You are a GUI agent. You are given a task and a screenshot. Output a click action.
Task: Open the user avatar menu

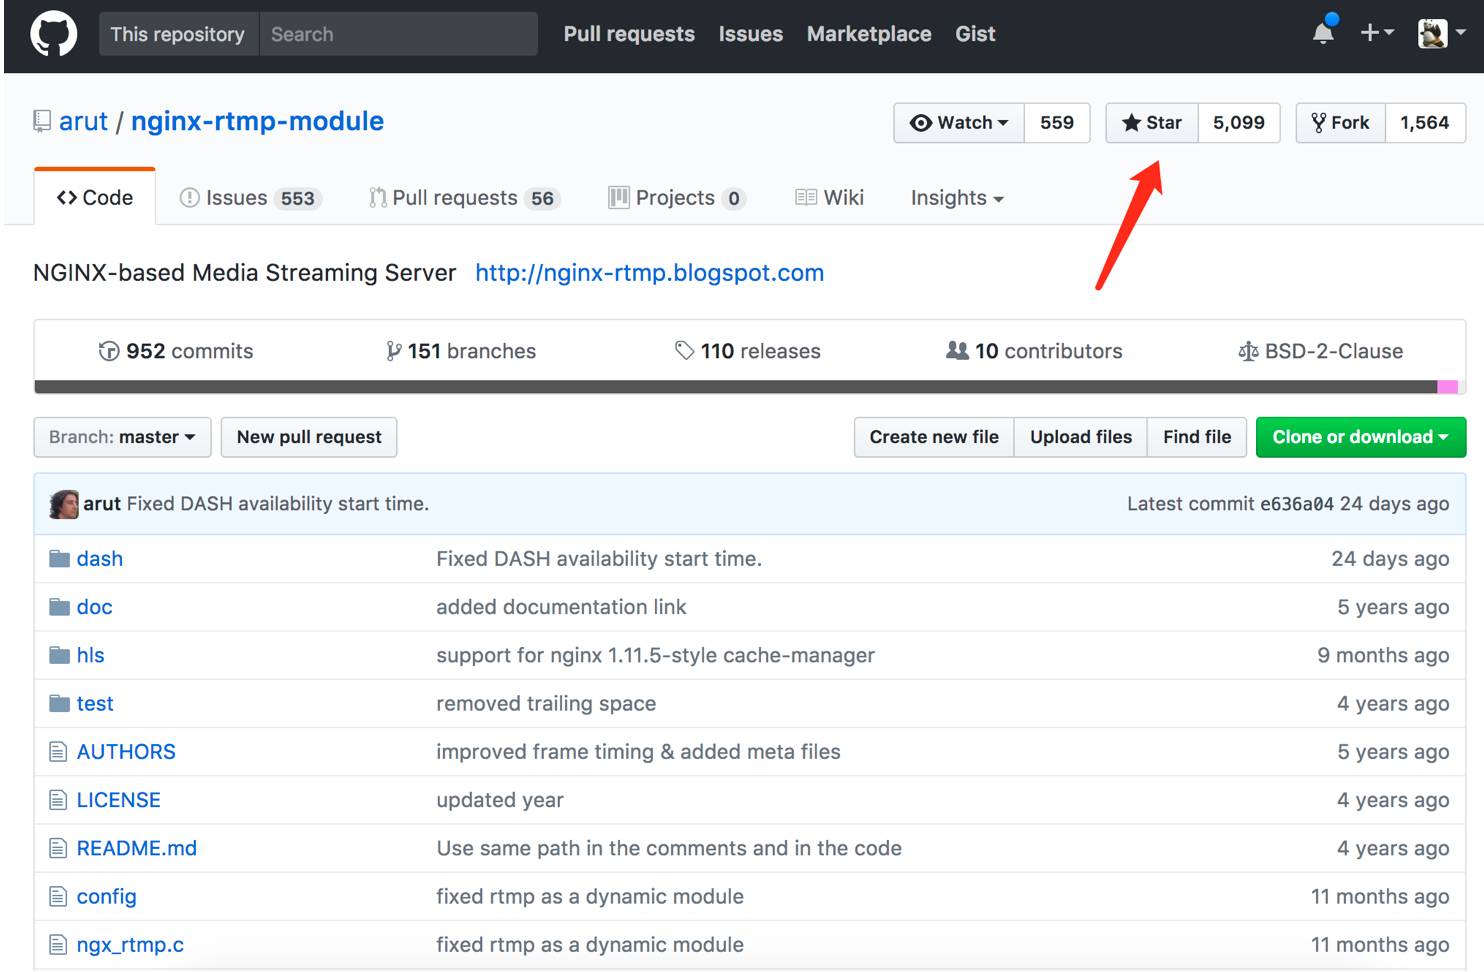[1441, 33]
